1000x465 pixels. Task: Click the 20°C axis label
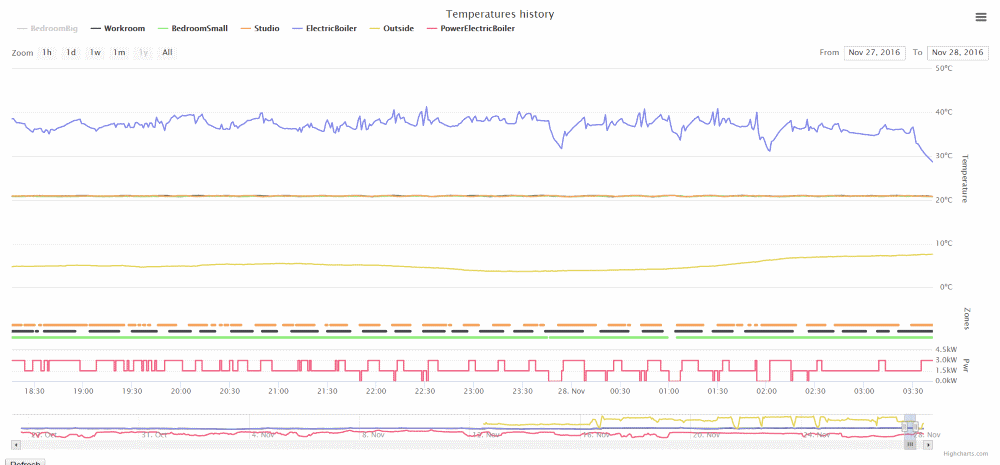[944, 200]
